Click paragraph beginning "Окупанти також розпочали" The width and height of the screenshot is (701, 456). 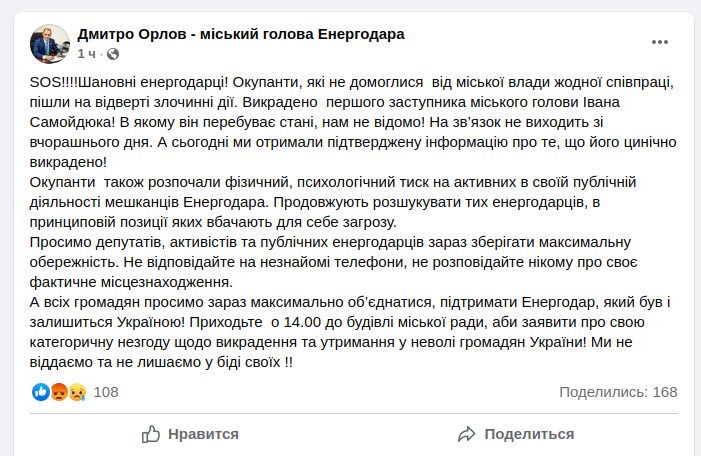[x=333, y=202]
